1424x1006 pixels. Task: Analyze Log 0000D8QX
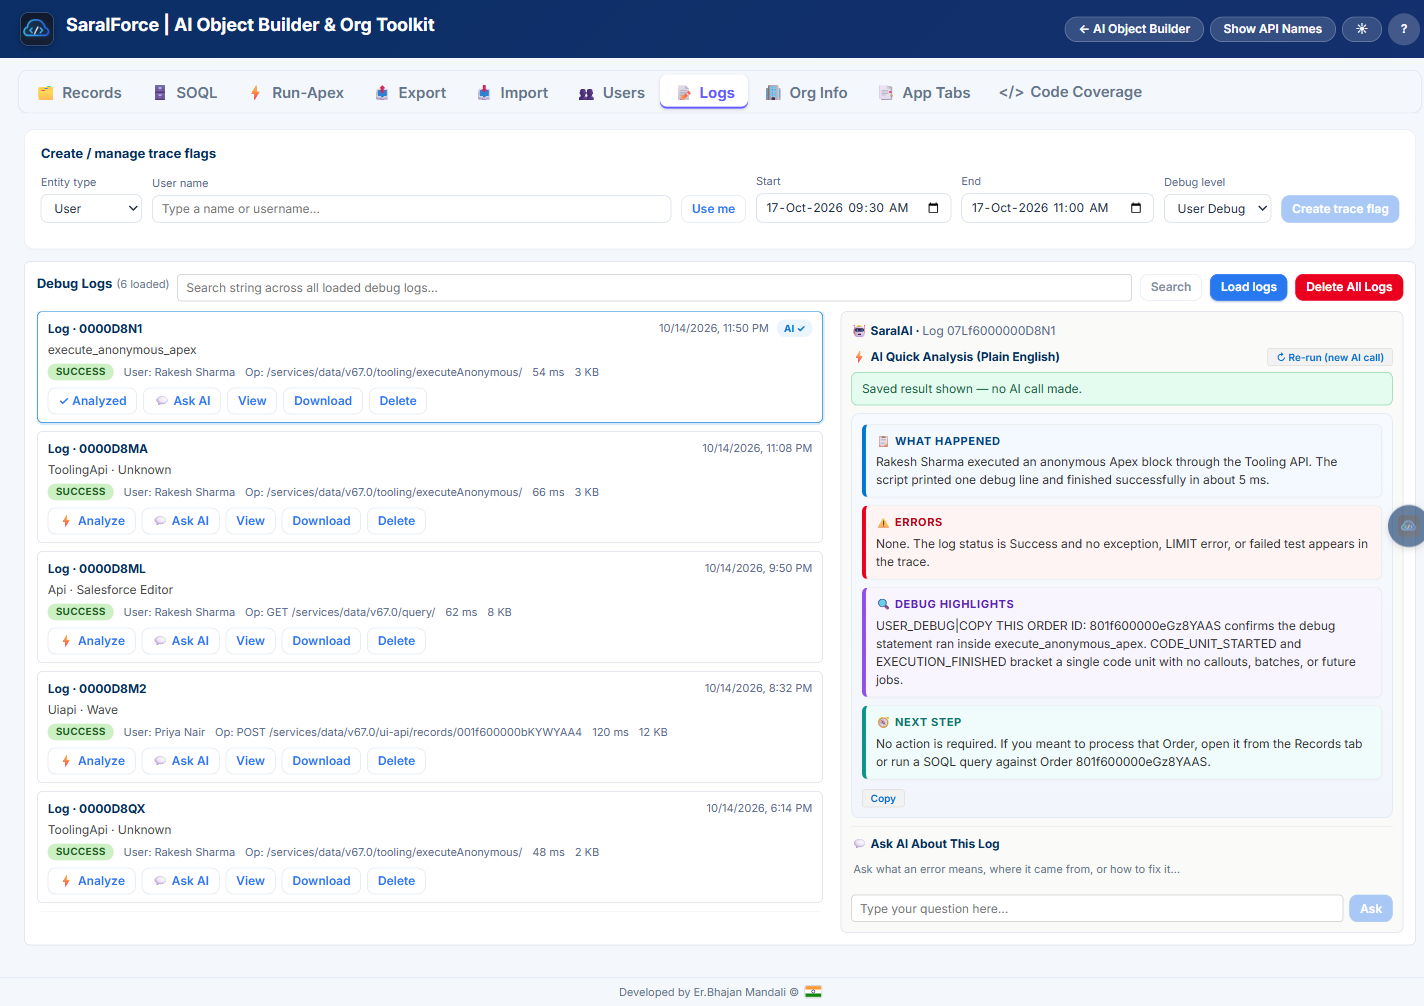coord(92,881)
